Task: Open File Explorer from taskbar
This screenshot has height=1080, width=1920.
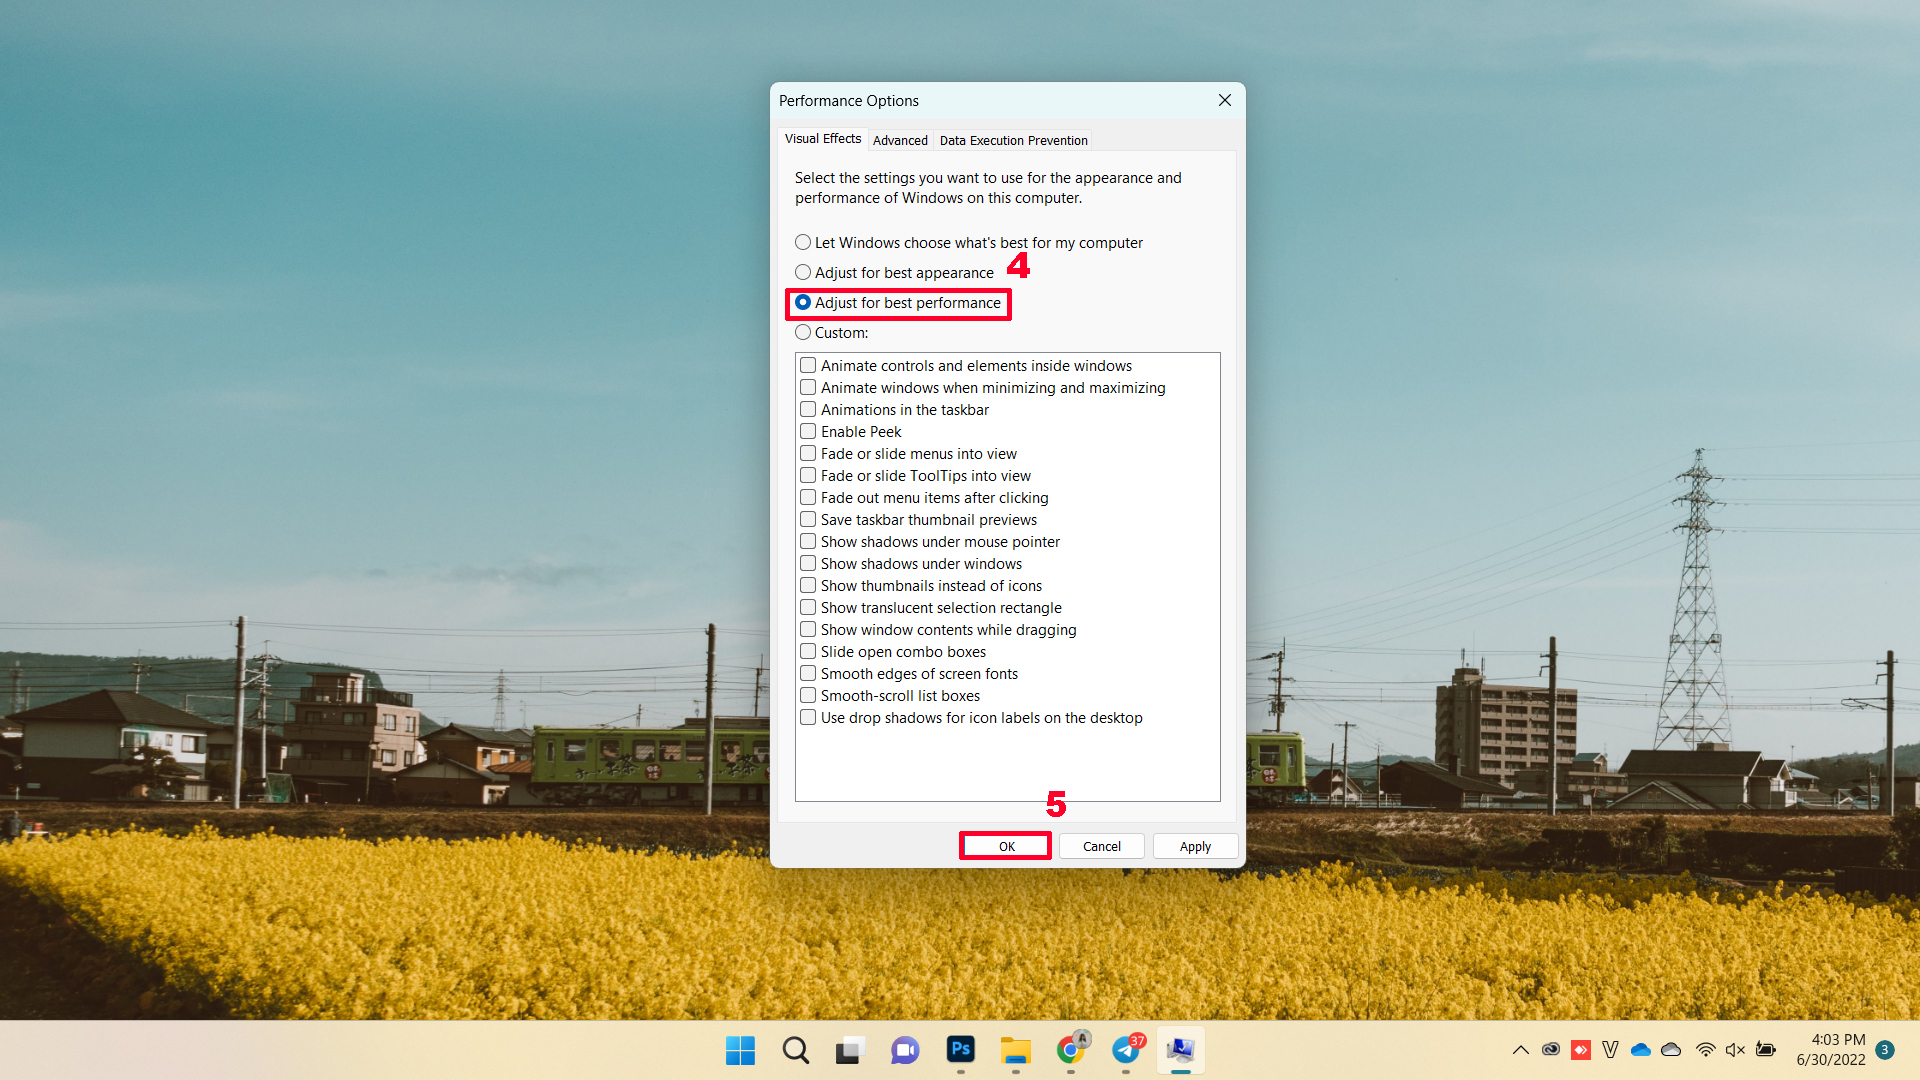Action: click(1015, 1050)
